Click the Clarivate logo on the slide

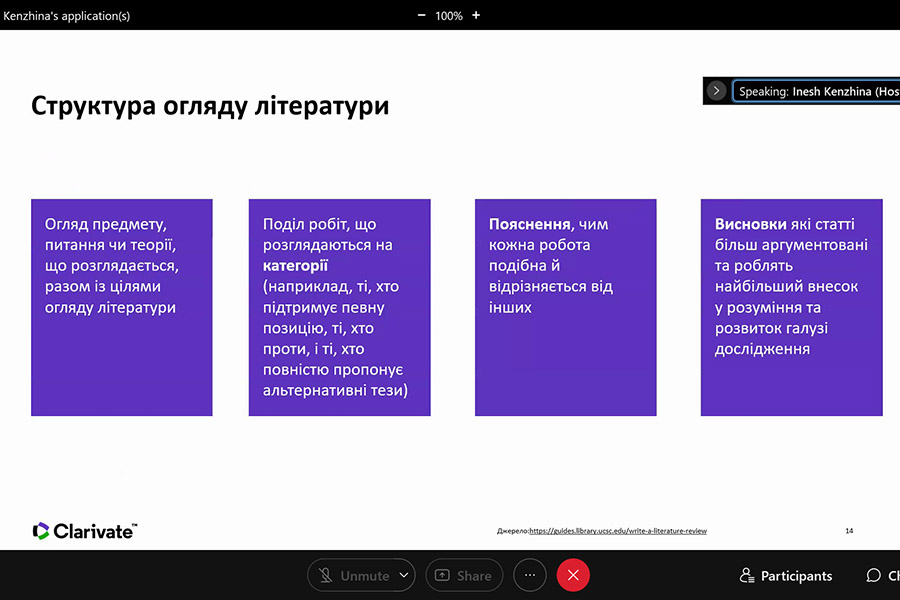84,531
